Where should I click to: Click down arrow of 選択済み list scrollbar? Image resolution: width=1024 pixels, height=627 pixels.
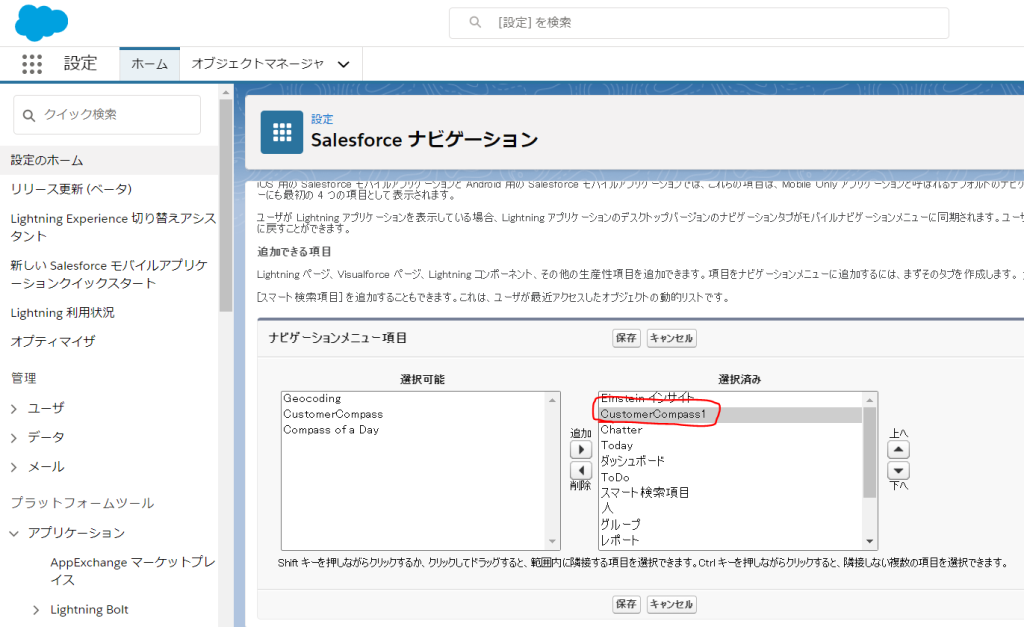(x=869, y=541)
